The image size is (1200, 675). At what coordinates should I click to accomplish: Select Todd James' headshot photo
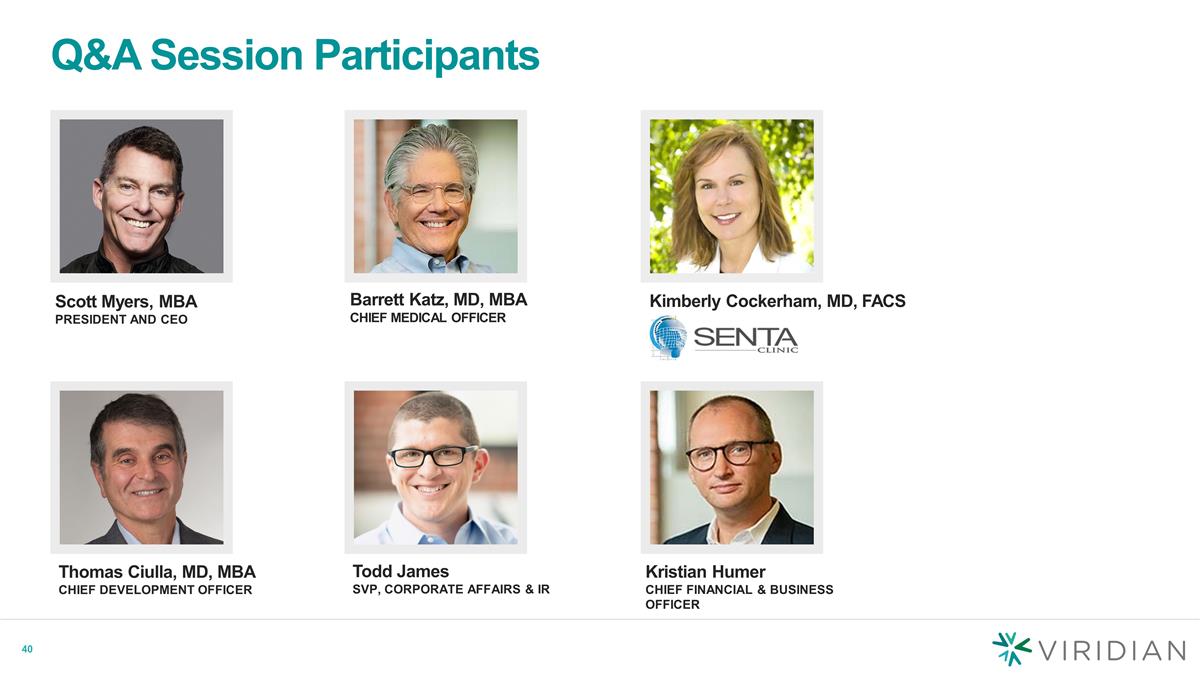pos(436,467)
